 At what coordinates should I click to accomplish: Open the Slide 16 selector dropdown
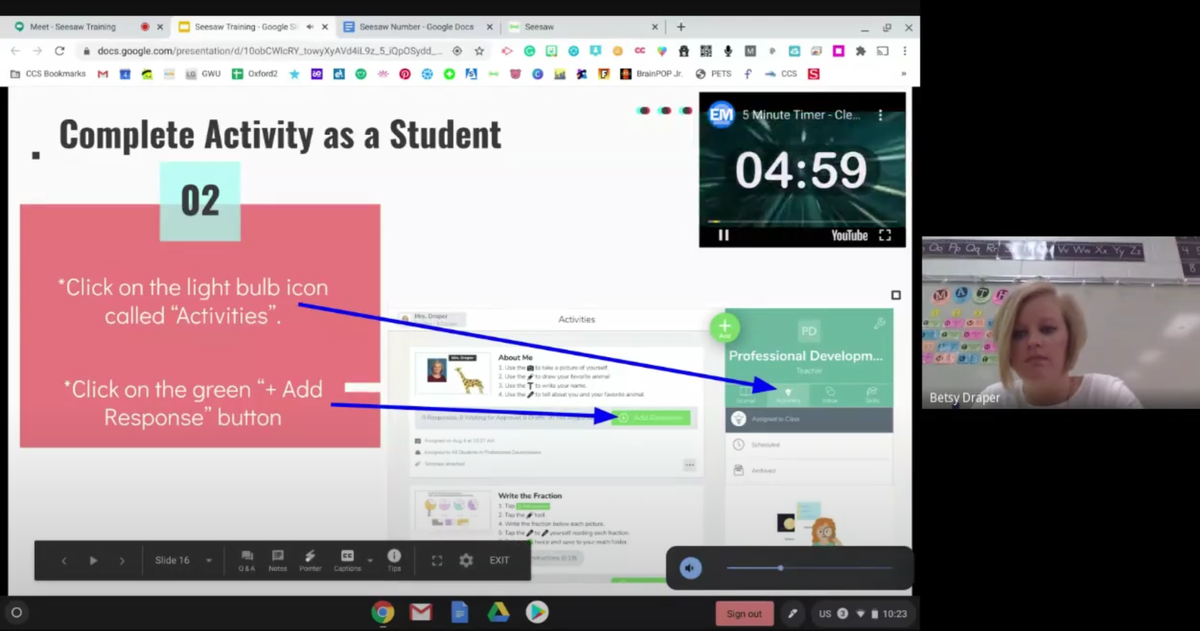tap(184, 561)
